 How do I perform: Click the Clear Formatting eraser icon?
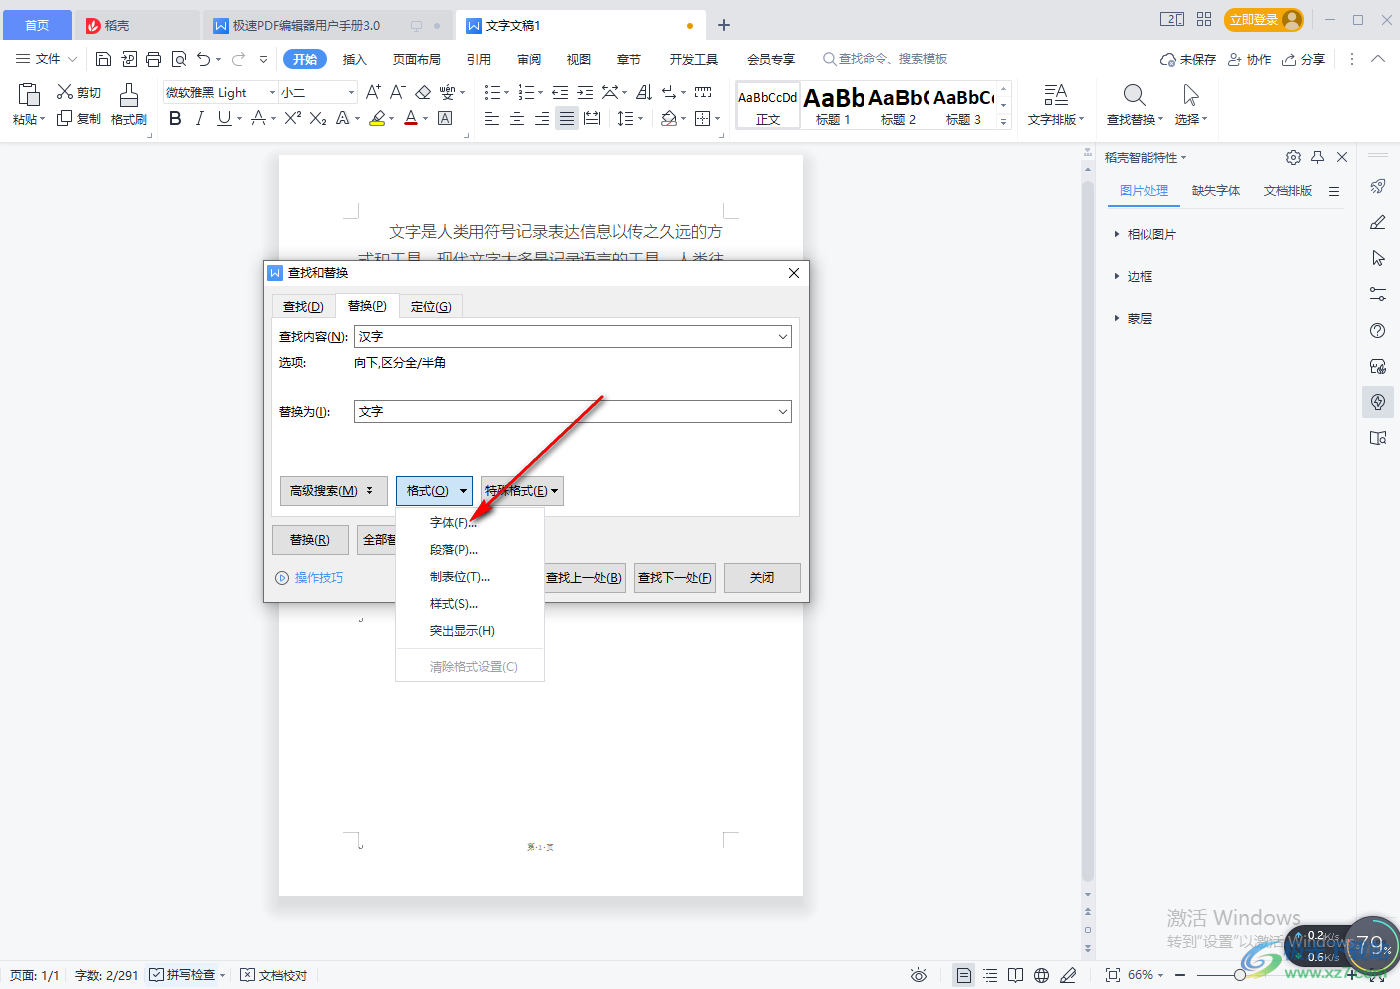click(x=423, y=92)
